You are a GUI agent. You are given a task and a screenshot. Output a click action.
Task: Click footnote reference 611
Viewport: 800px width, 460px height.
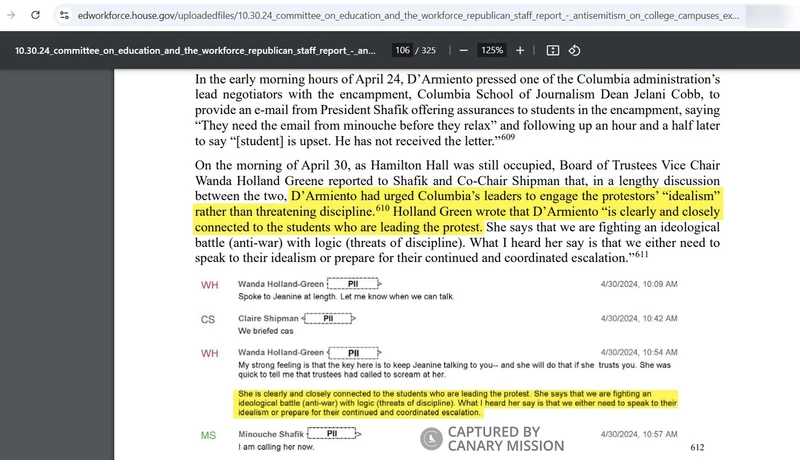click(x=641, y=253)
